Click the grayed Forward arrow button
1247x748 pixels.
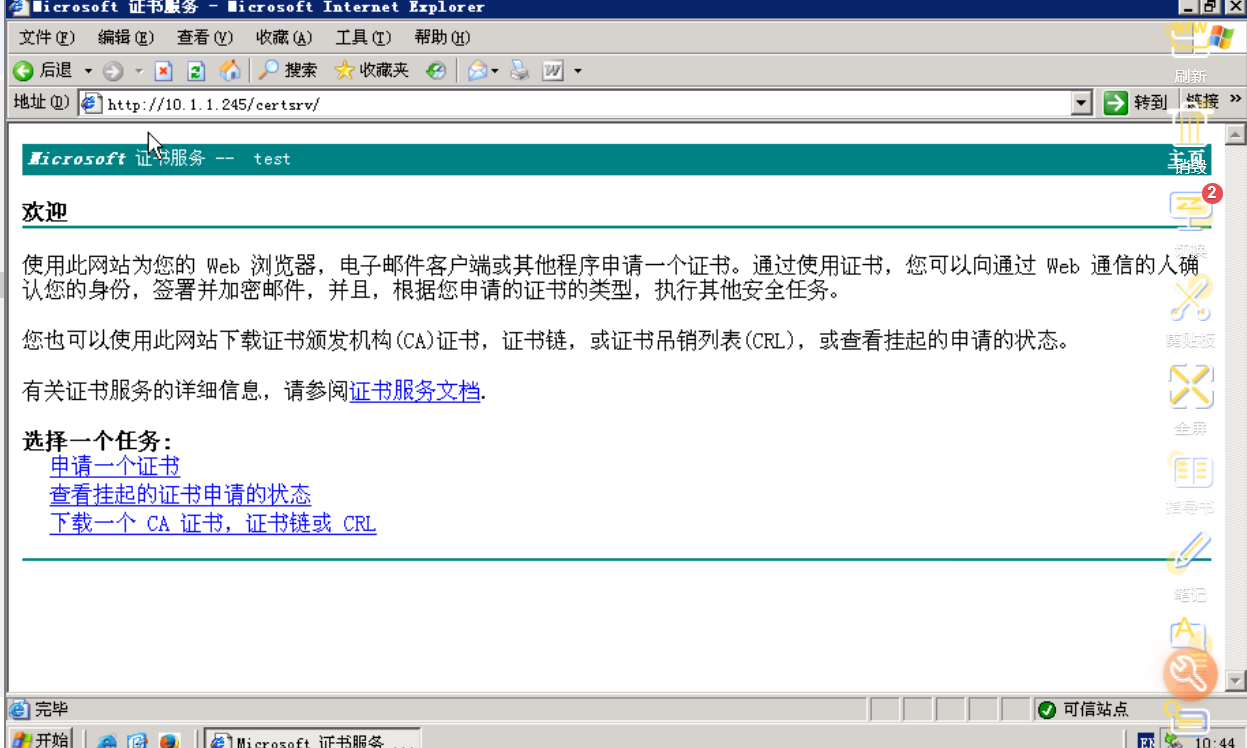[113, 71]
